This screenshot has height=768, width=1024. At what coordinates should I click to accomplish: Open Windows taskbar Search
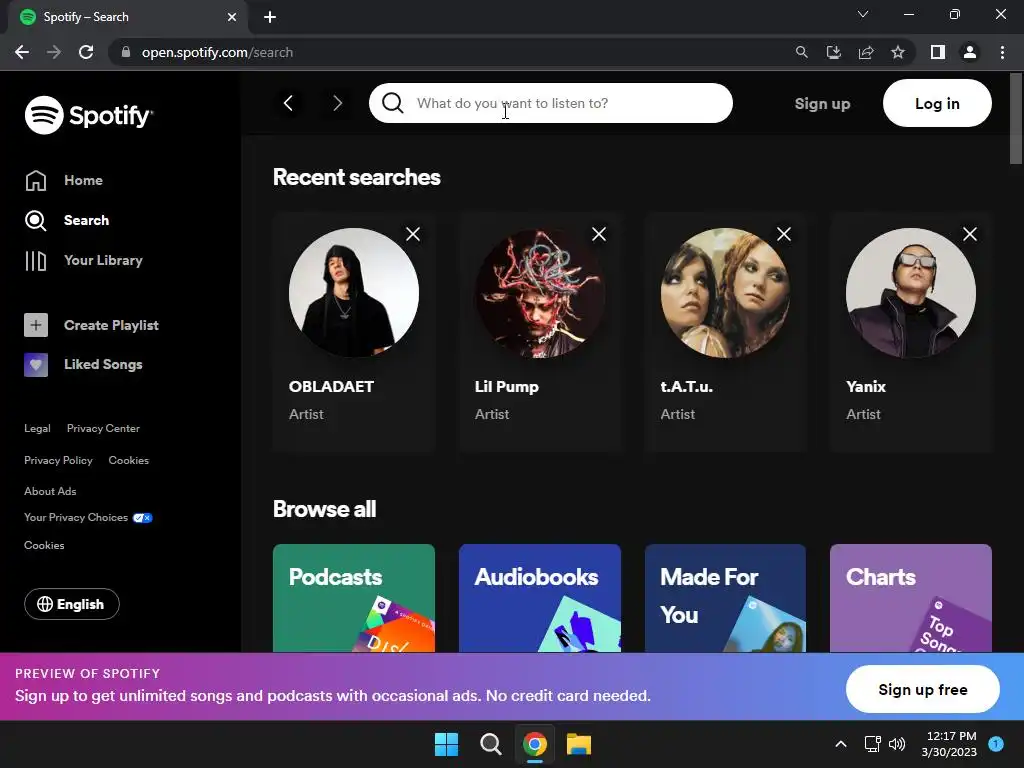(490, 744)
